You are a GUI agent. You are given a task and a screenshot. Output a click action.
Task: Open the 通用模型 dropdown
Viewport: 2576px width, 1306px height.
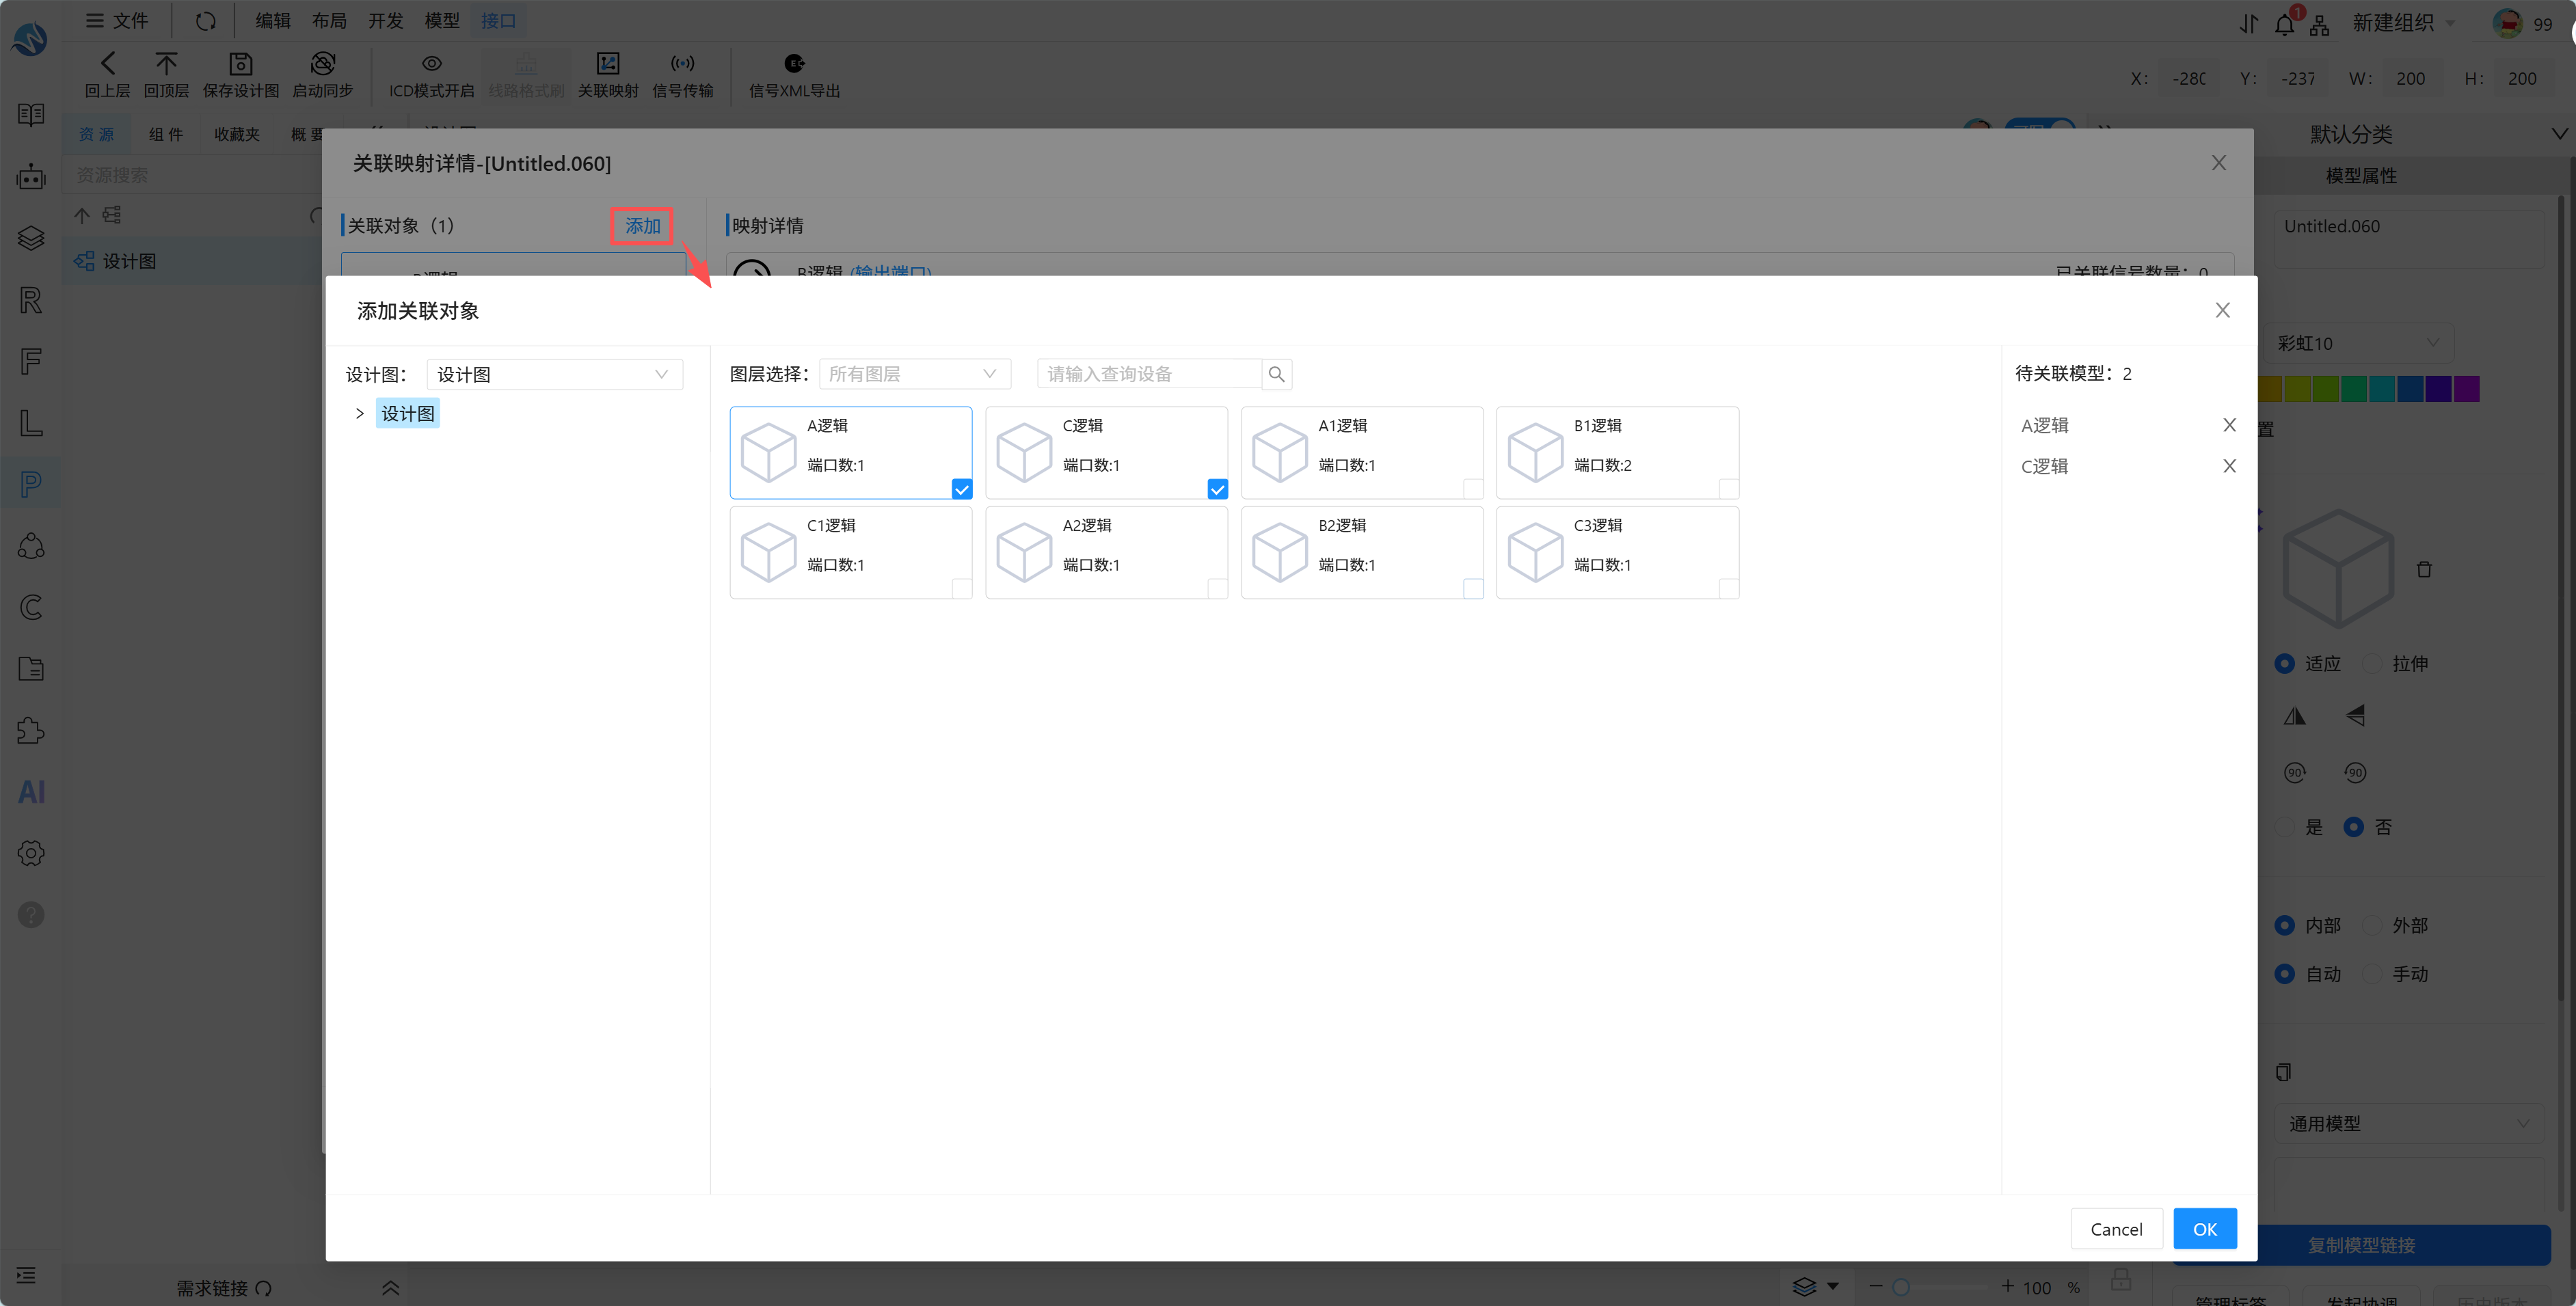[2409, 1123]
